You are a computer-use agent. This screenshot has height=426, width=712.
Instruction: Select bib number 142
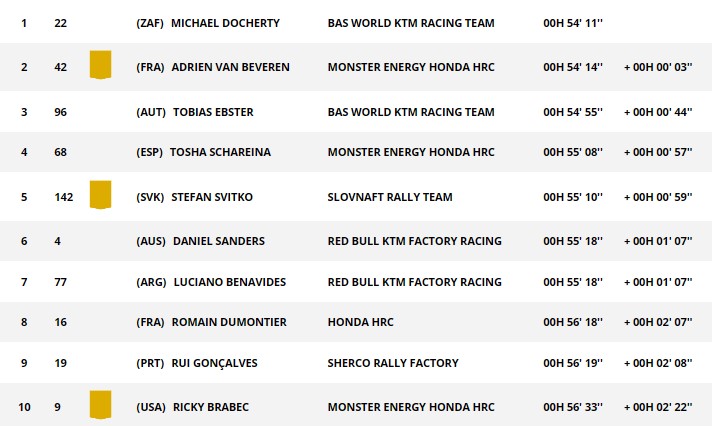click(64, 197)
